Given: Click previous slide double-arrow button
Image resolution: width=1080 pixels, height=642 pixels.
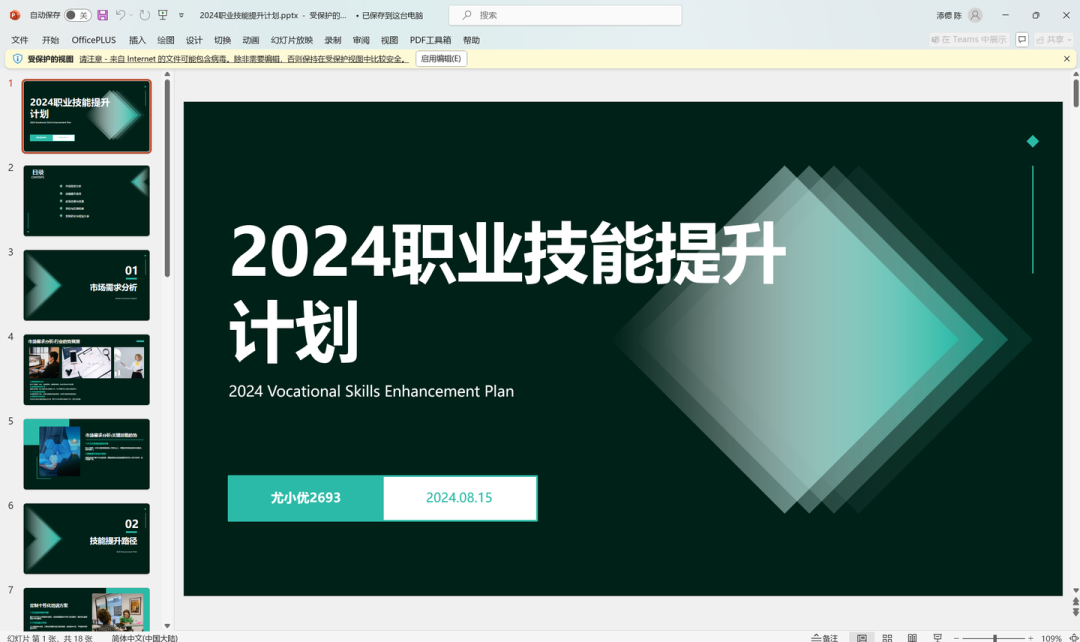Looking at the screenshot, I should pos(1076,602).
